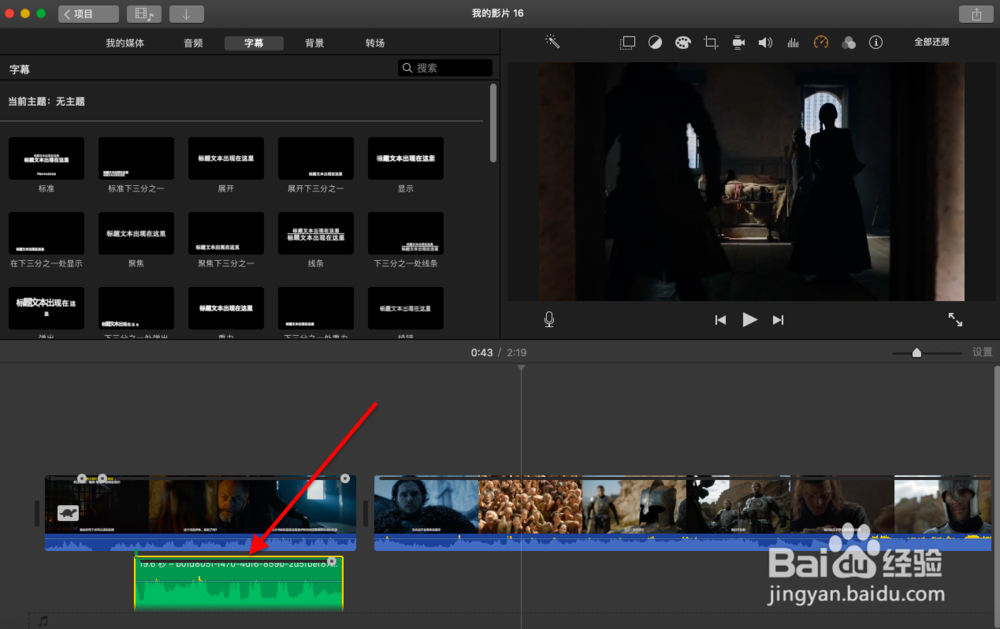
Task: Click the magic wand auto-enhance icon
Action: [x=552, y=42]
